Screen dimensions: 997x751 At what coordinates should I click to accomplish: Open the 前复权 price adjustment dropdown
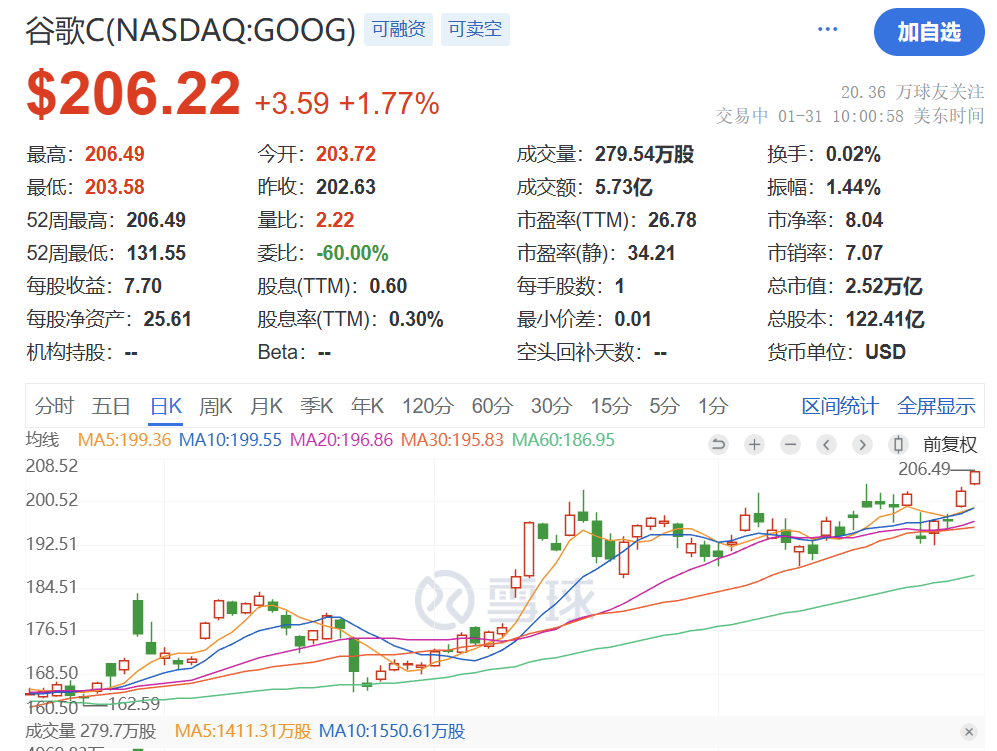(x=950, y=444)
